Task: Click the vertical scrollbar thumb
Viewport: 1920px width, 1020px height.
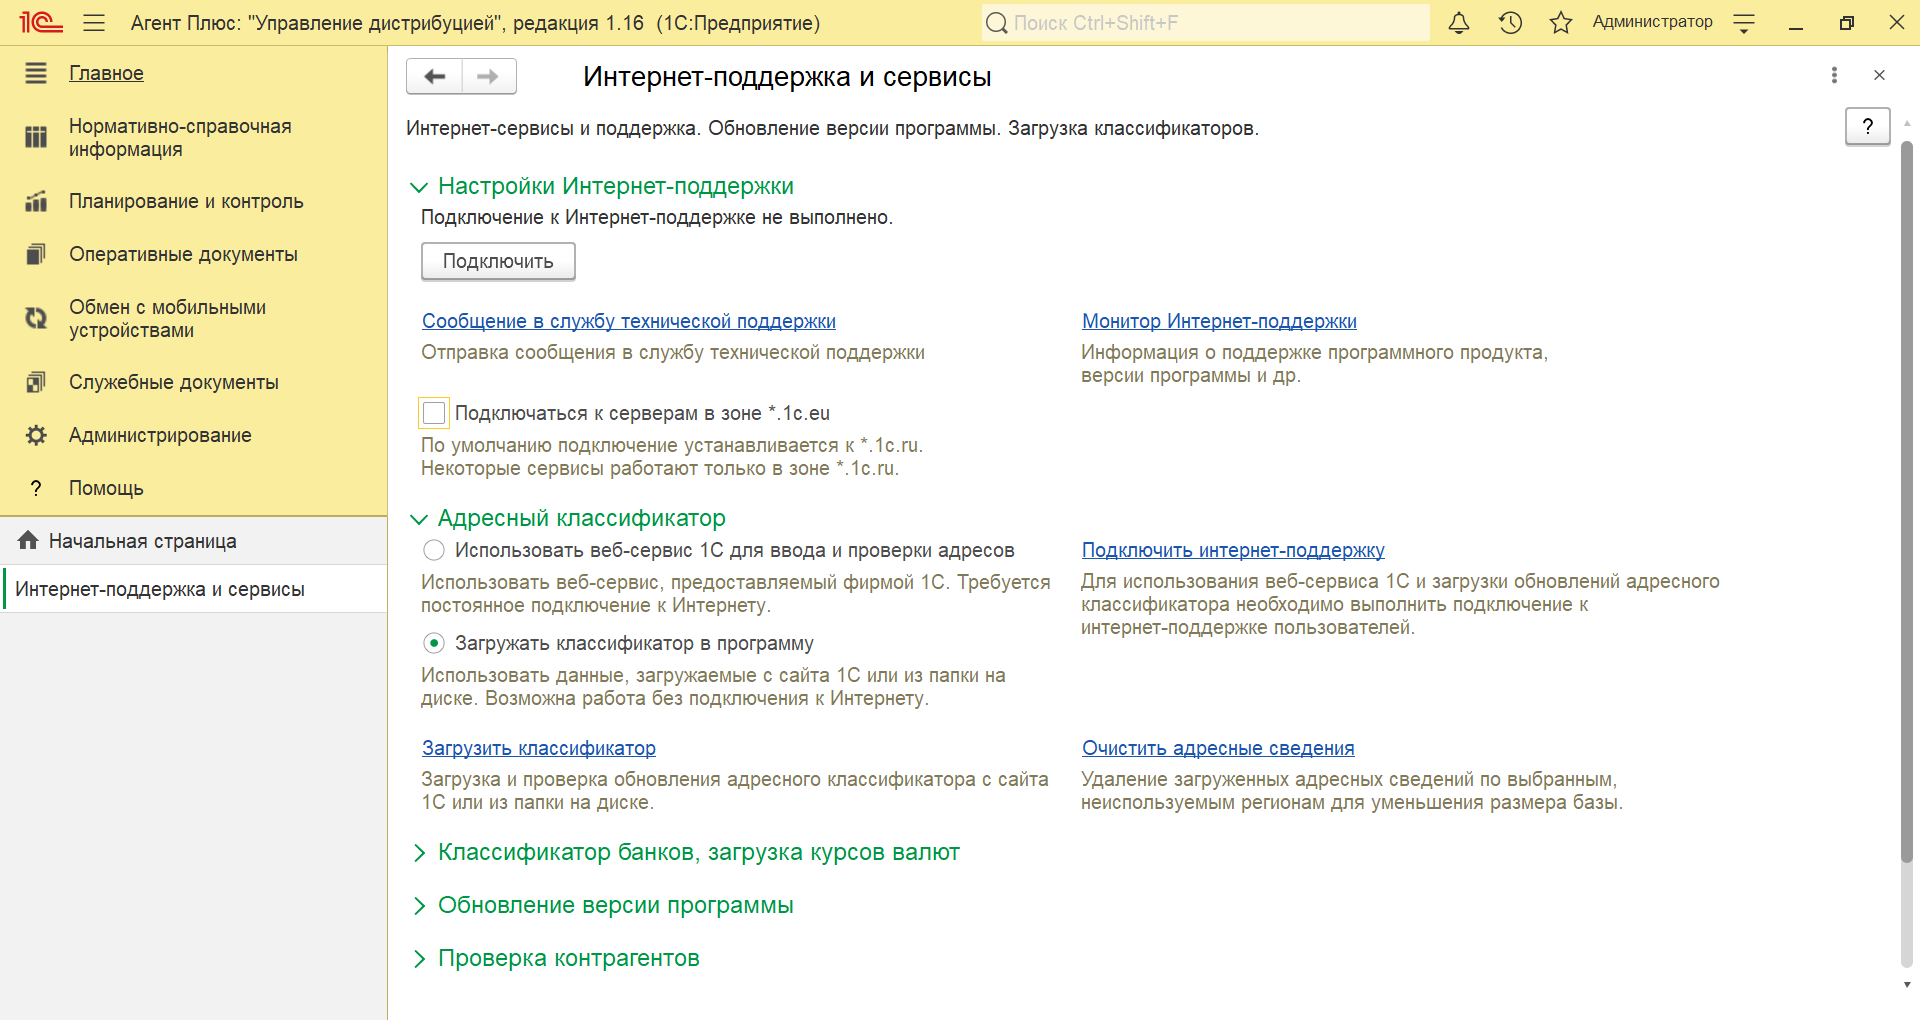Action: [1907, 500]
